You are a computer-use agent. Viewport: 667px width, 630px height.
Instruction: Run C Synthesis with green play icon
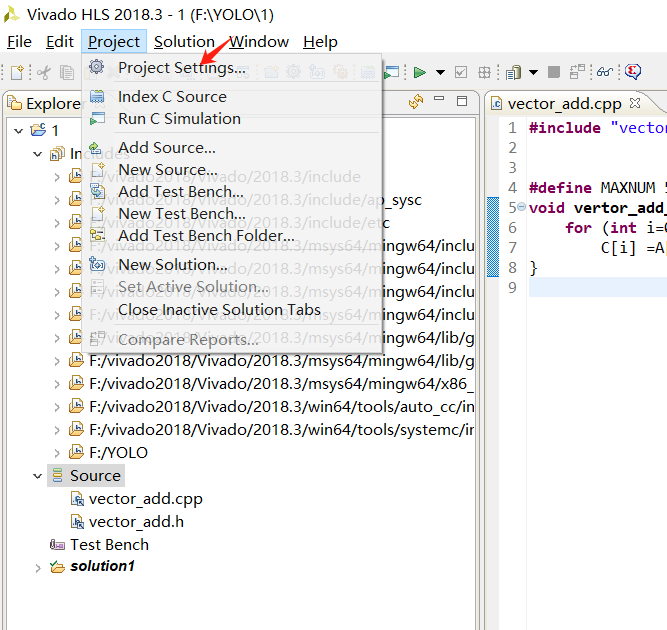[x=419, y=72]
